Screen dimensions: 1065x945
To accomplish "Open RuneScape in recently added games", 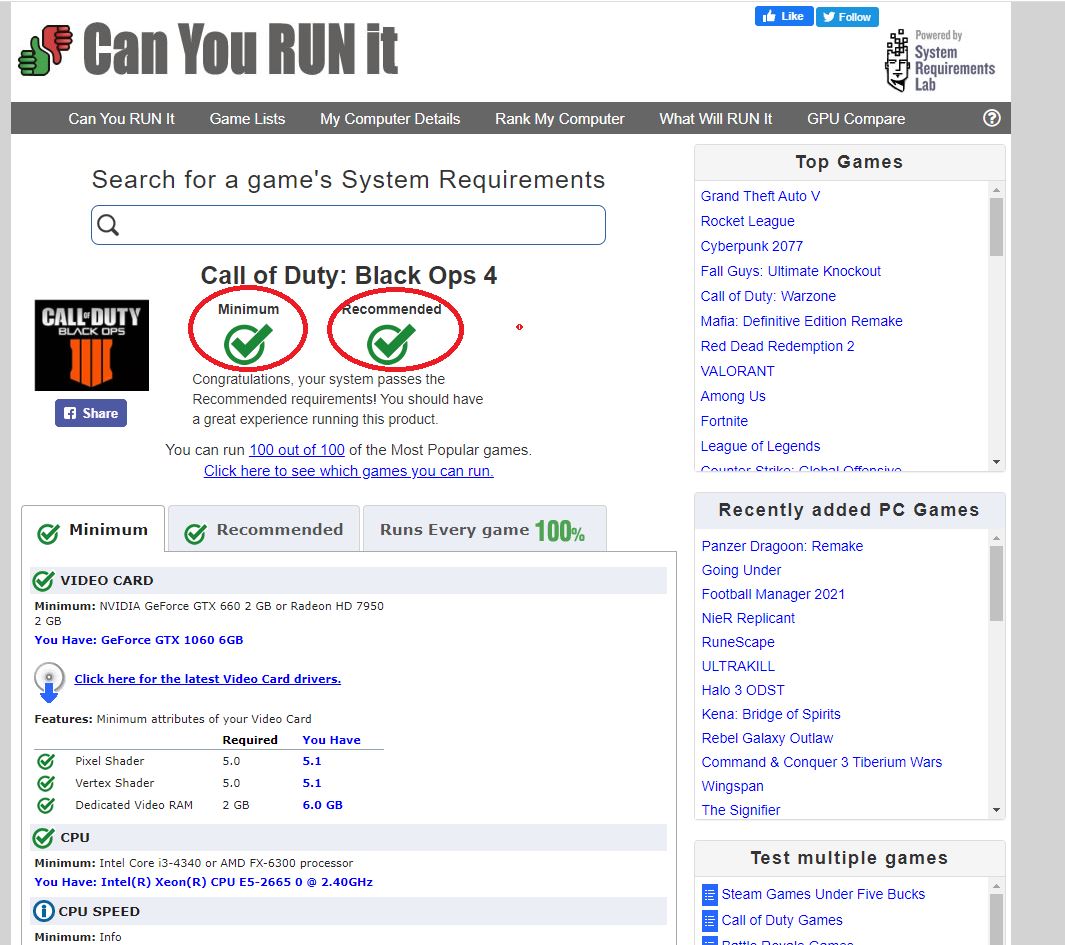I will [738, 643].
